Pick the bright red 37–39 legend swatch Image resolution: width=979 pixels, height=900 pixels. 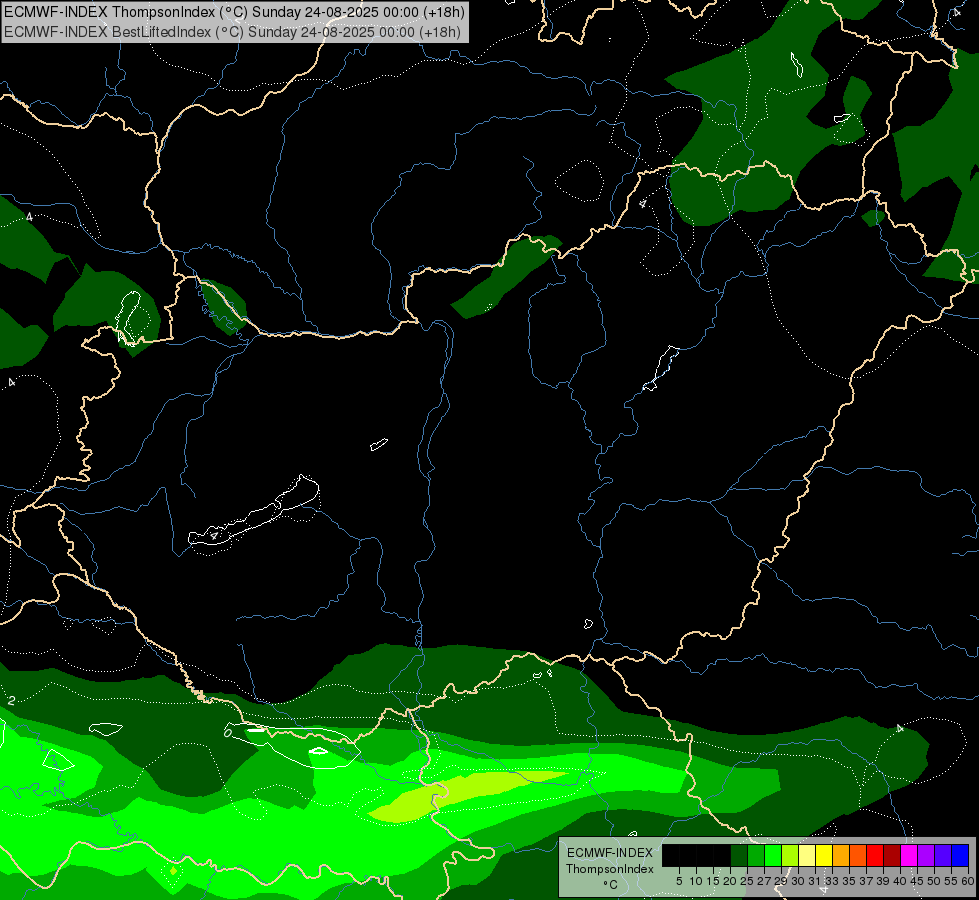[x=875, y=855]
